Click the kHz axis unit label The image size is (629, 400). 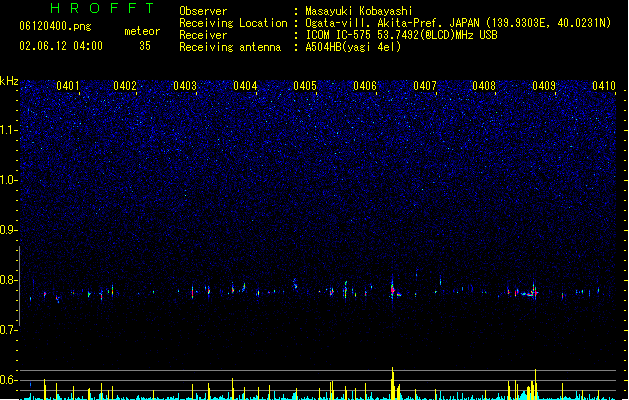pyautogui.click(x=9, y=81)
